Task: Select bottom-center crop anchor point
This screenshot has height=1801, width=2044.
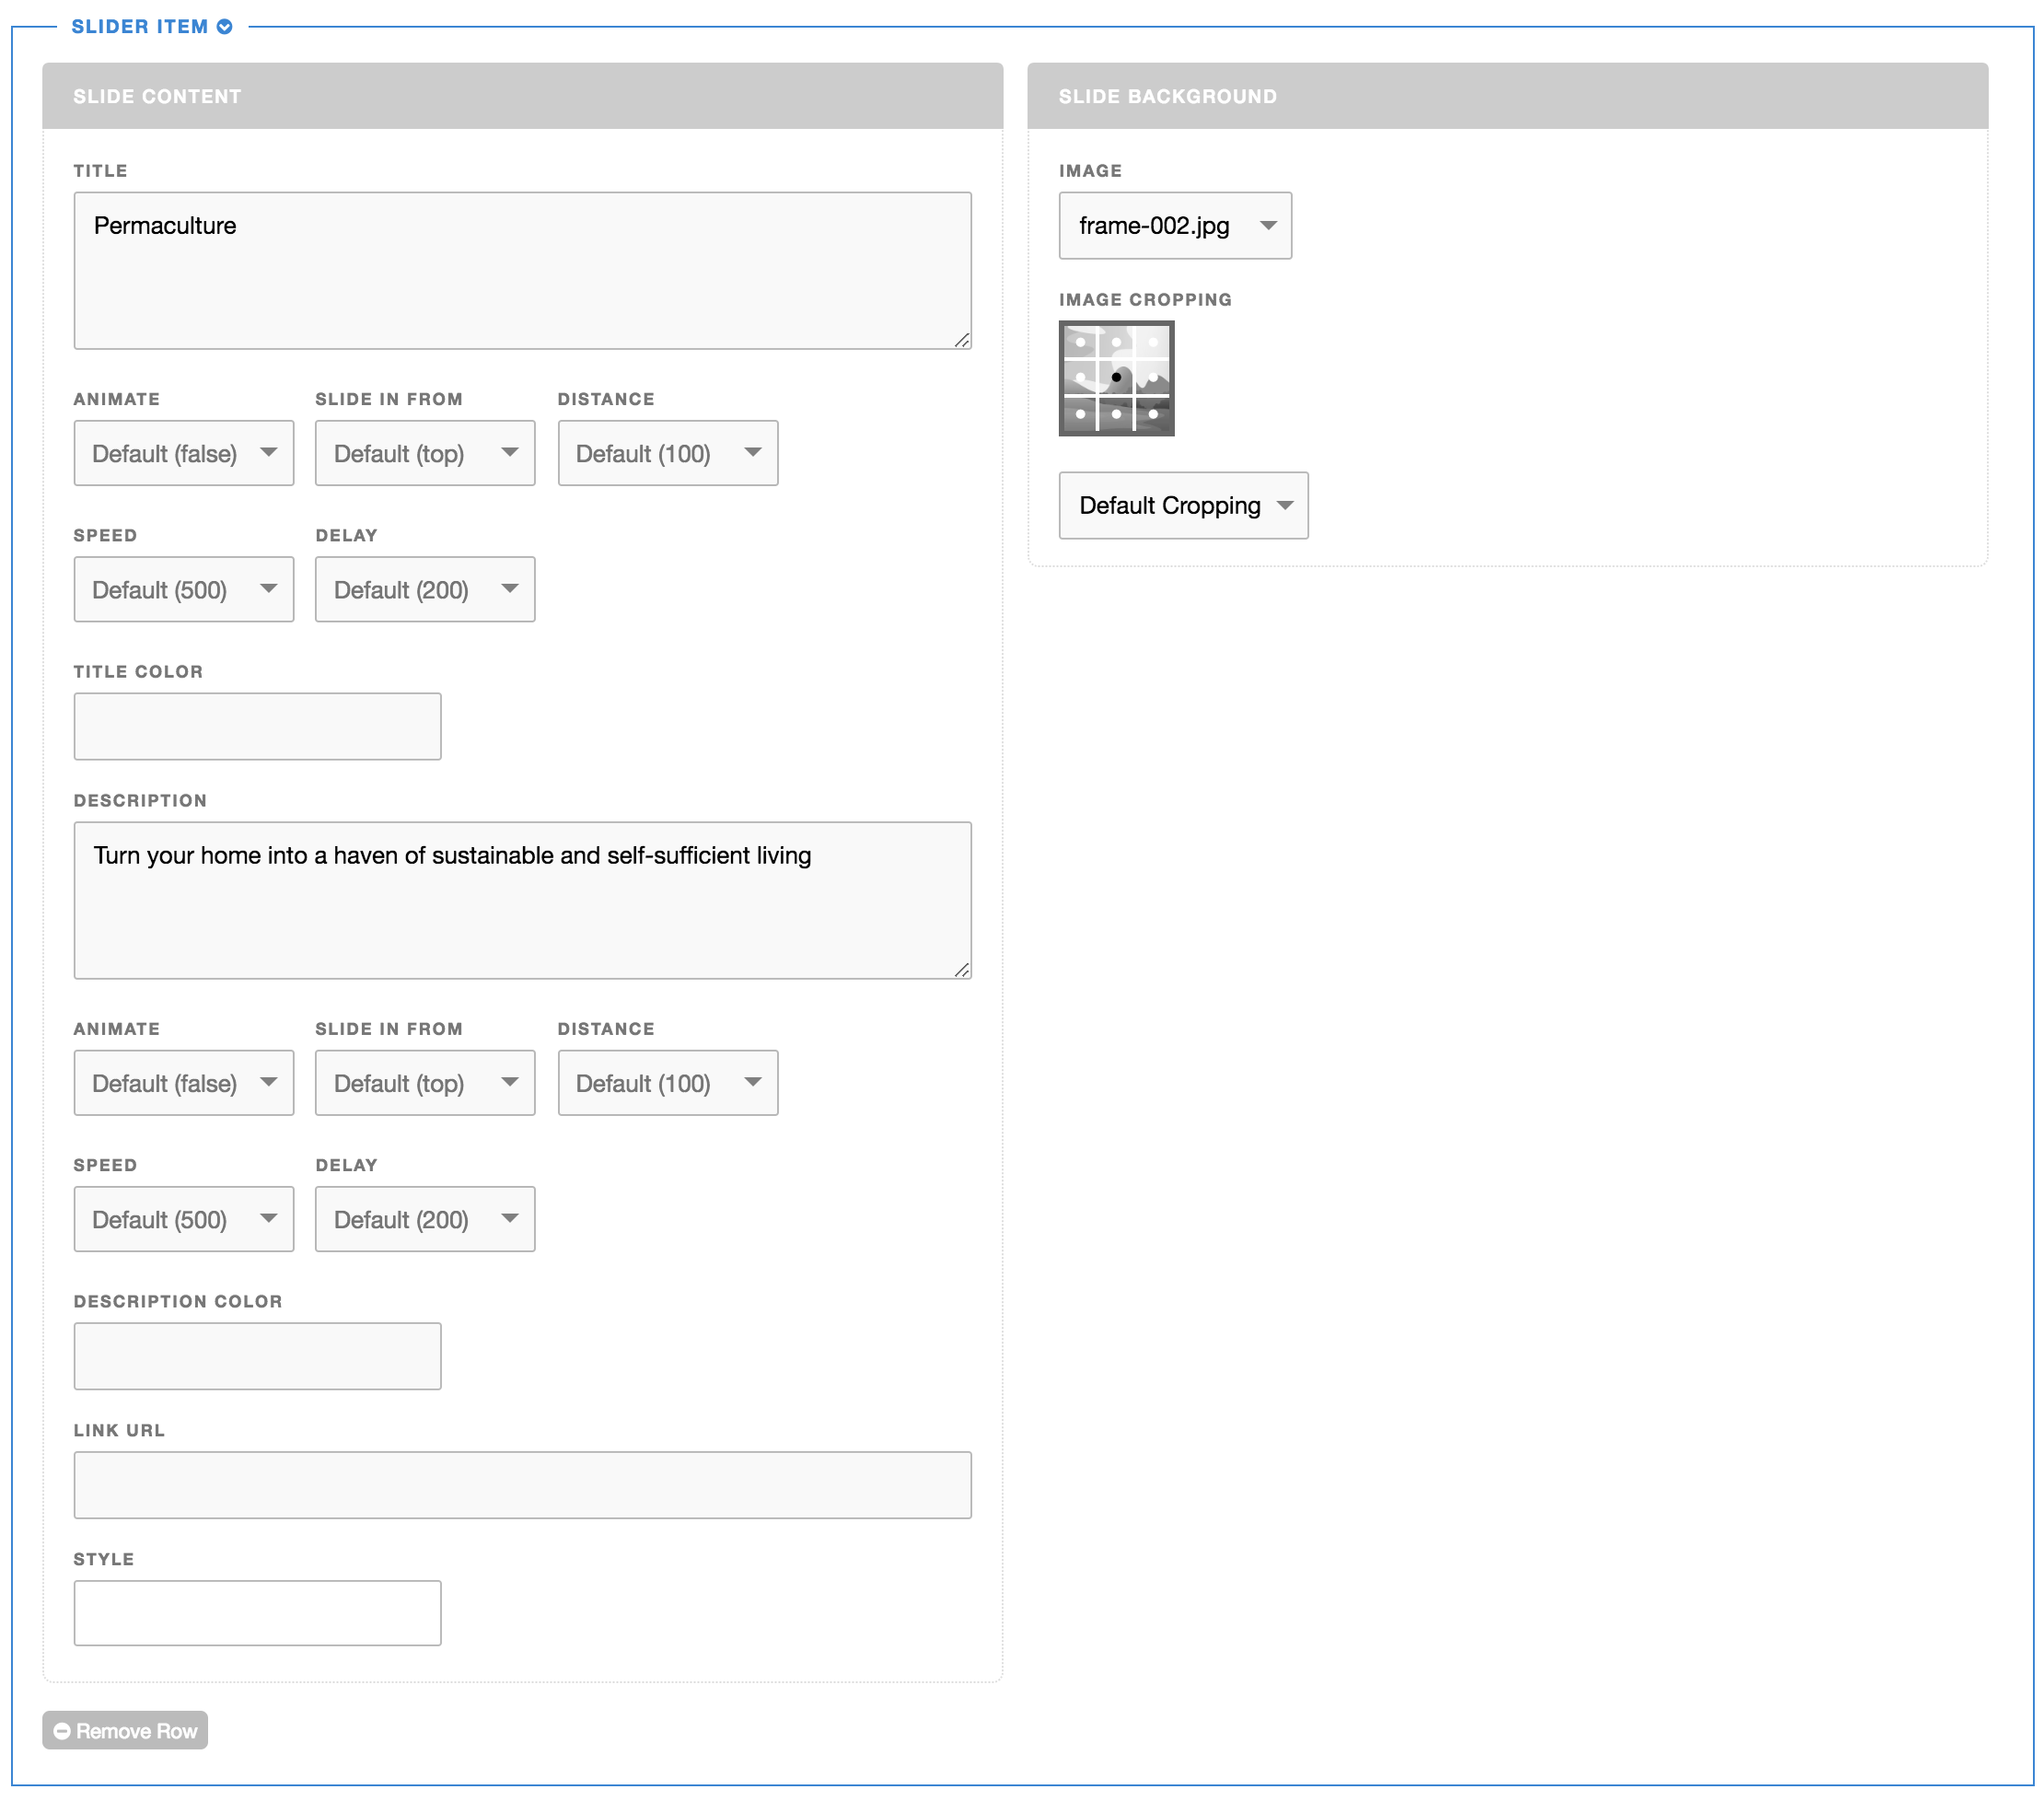Action: click(1116, 413)
